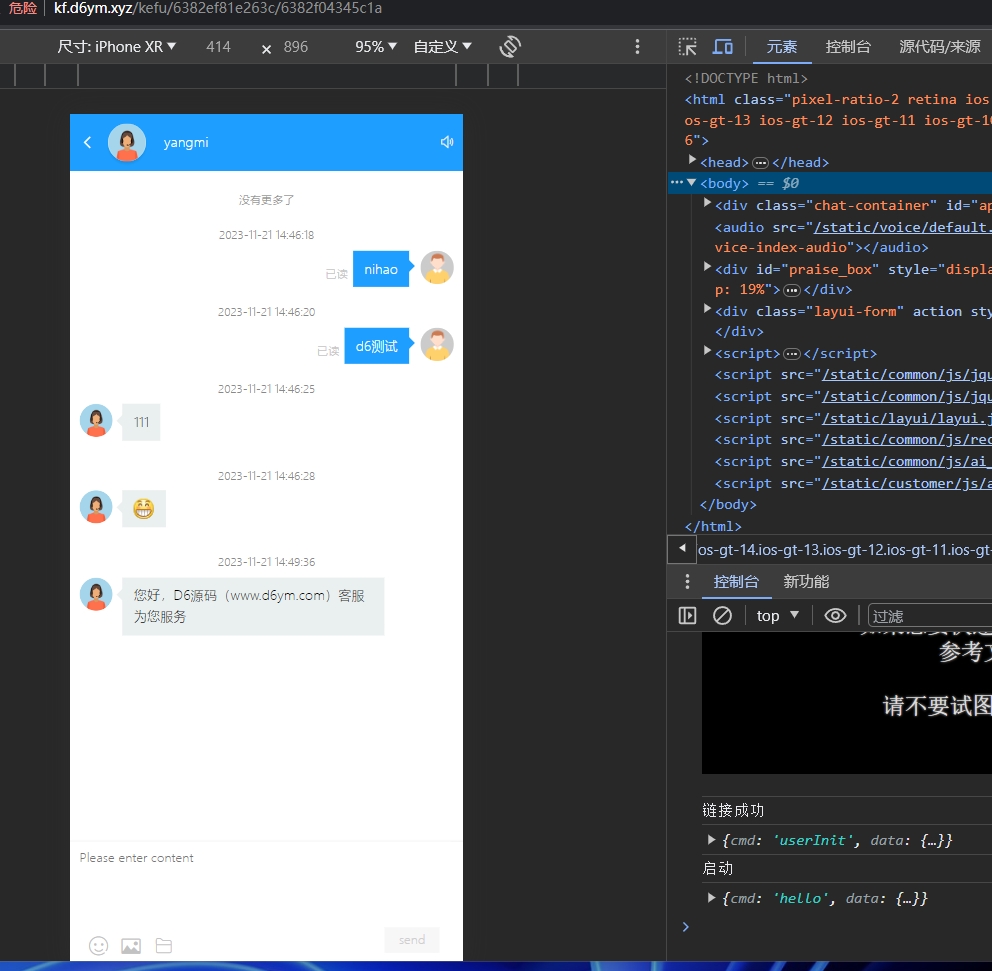Click the clear console icon
Image resolution: width=992 pixels, height=971 pixels.
722,616
